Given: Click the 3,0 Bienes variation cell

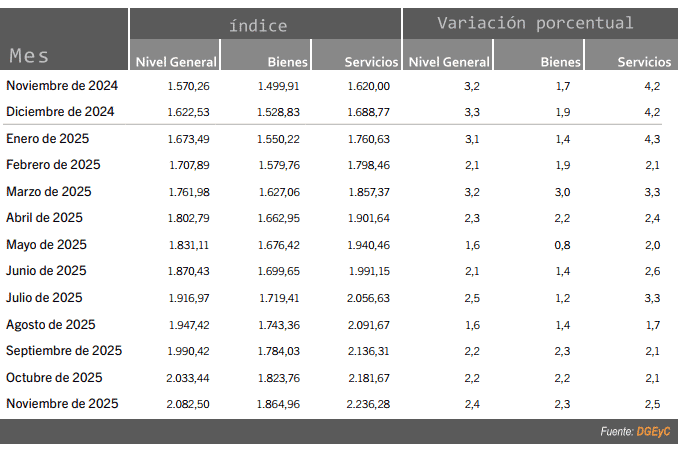Looking at the screenshot, I should tap(561, 191).
